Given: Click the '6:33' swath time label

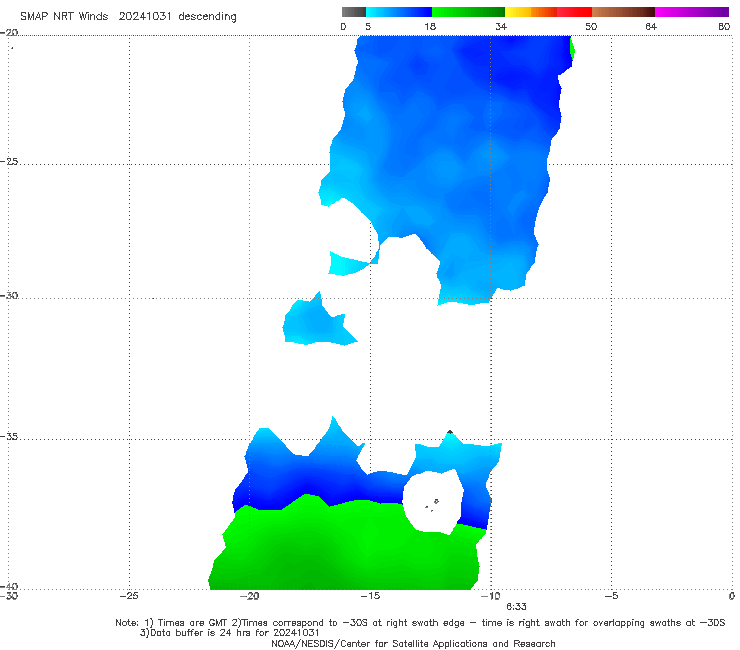Looking at the screenshot, I should tap(516, 607).
